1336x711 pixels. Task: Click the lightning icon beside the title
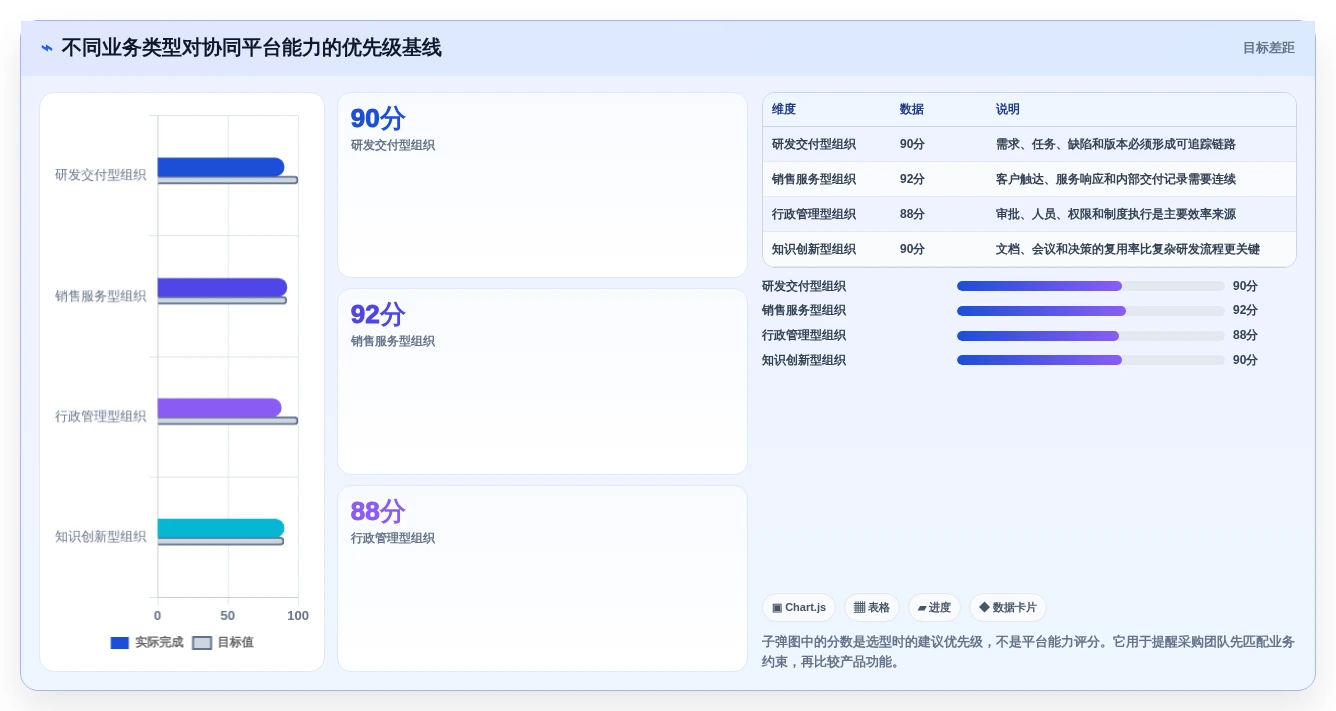tap(47, 48)
